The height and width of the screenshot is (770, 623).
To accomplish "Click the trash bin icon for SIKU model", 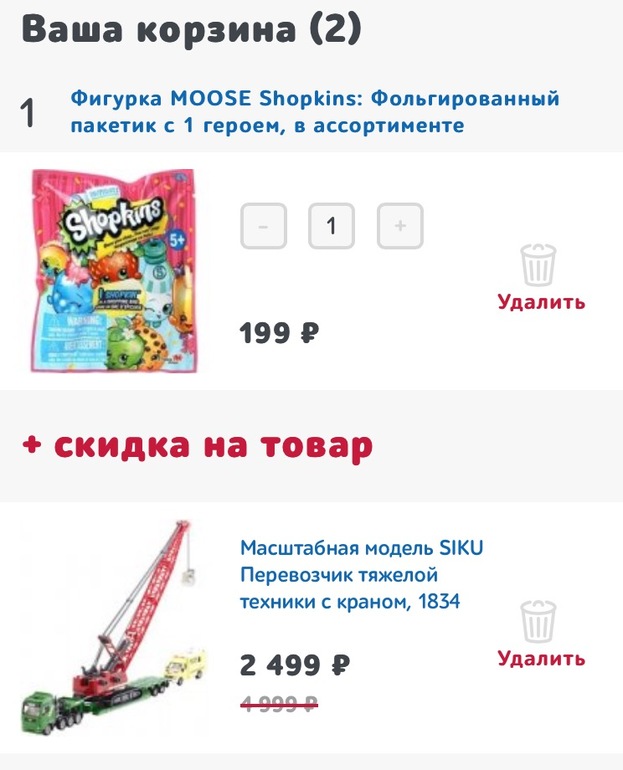I will pos(538,621).
